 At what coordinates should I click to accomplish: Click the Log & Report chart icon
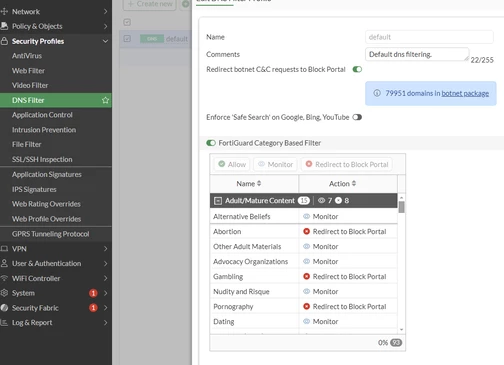(x=4, y=322)
